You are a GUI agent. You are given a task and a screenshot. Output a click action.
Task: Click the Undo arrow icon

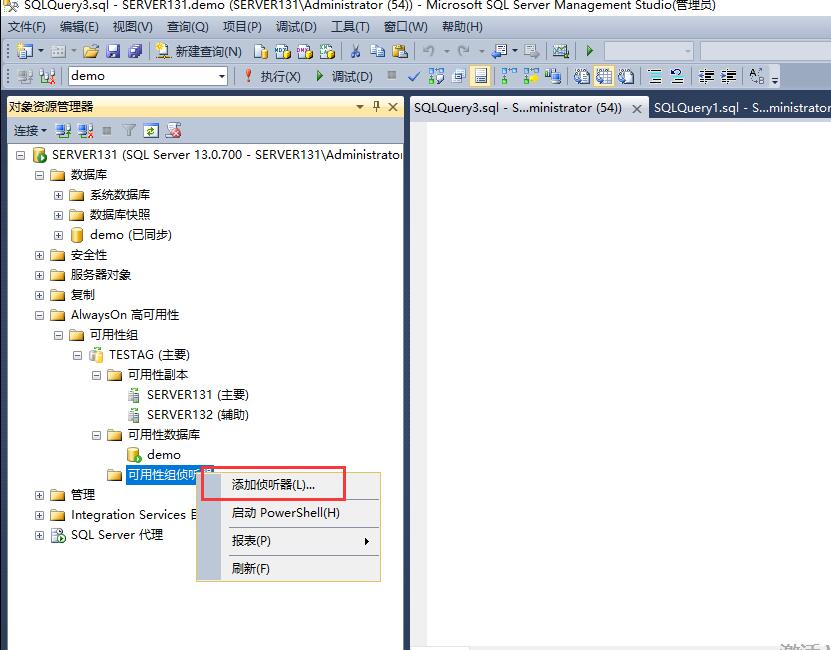428,51
